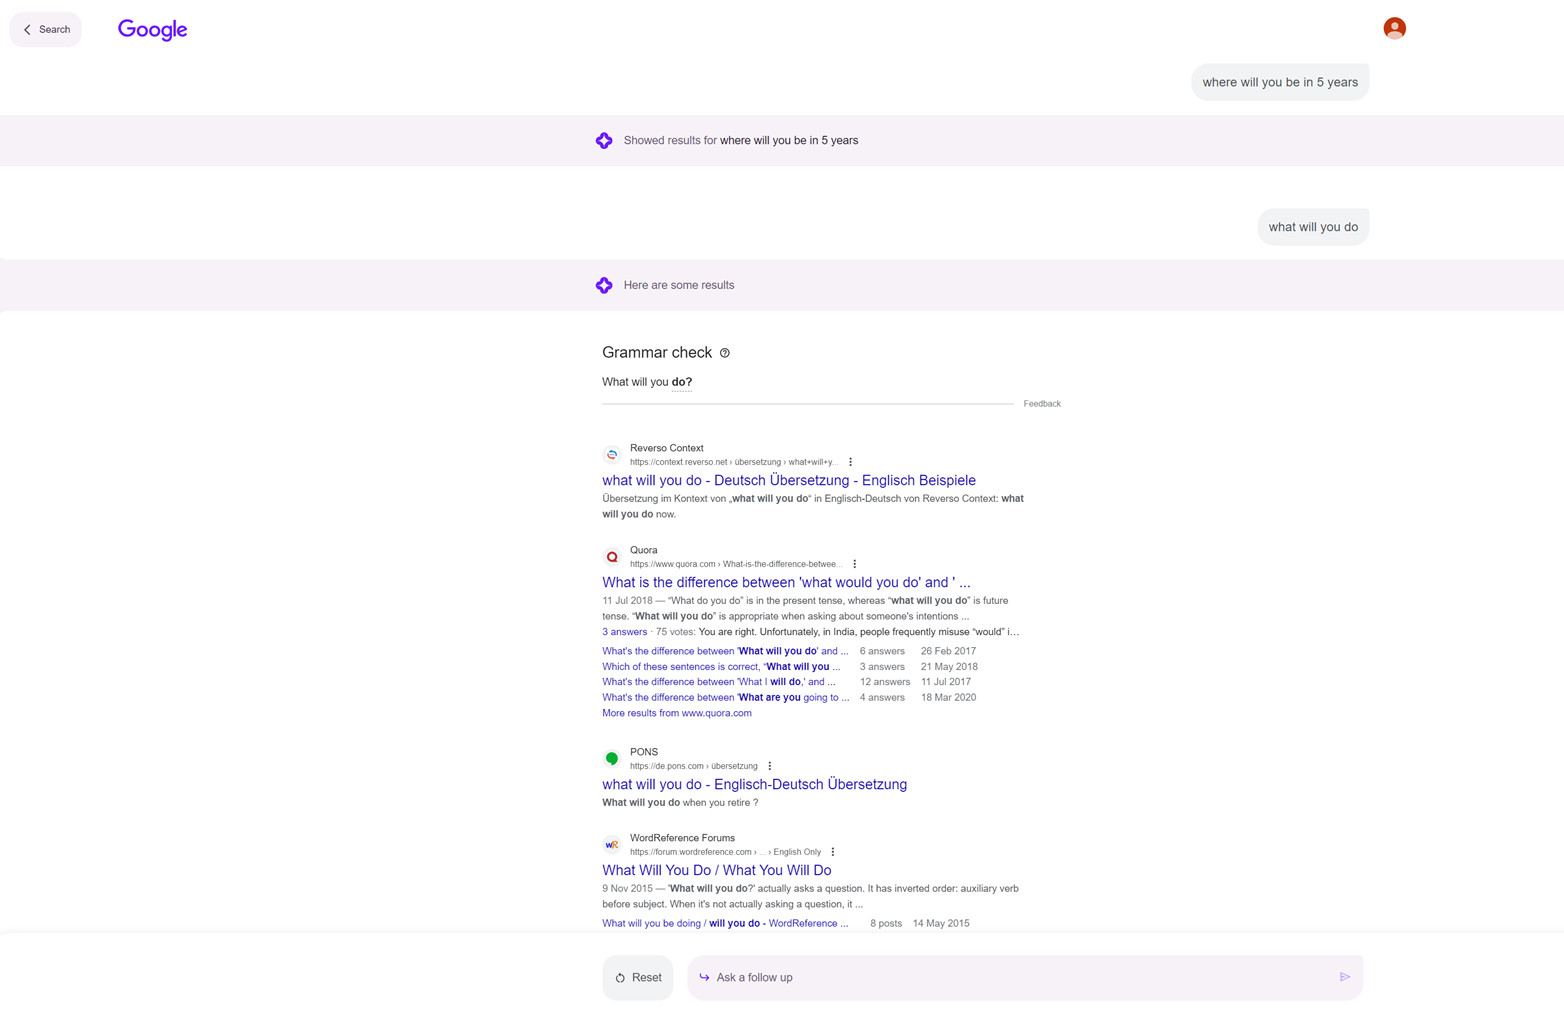Open the 'What Will You Do' WordReference link
Viewport: 1564px width, 1011px height.
pos(716,870)
